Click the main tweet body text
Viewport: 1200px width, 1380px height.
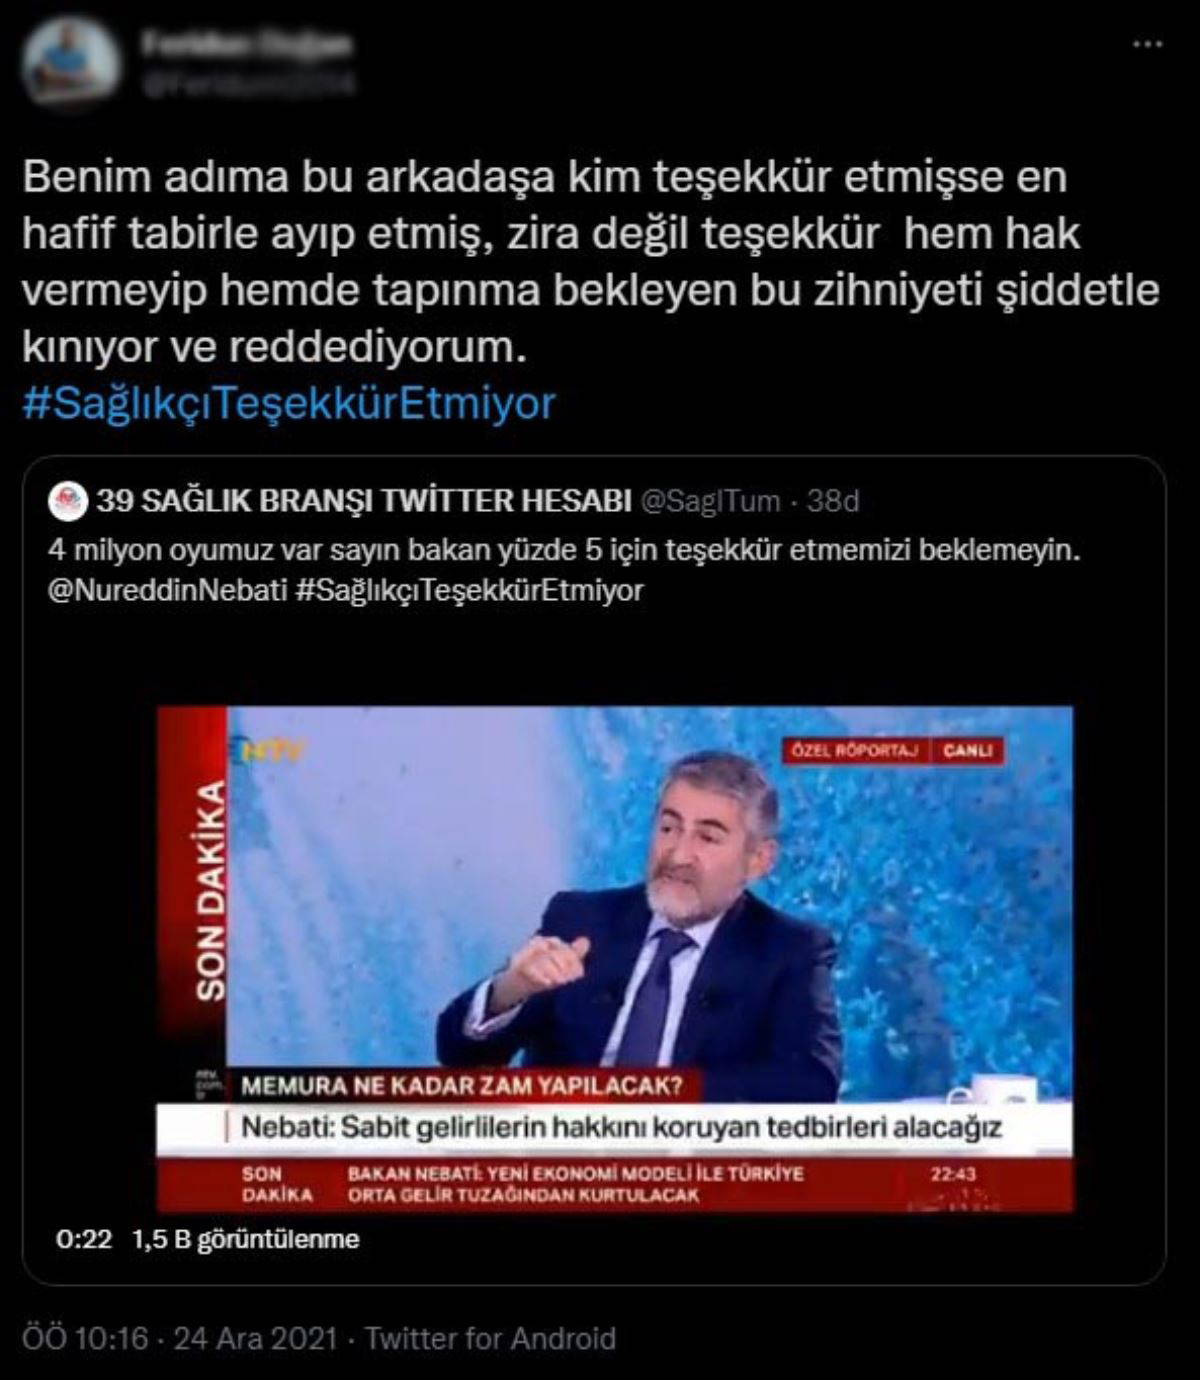coord(590,262)
